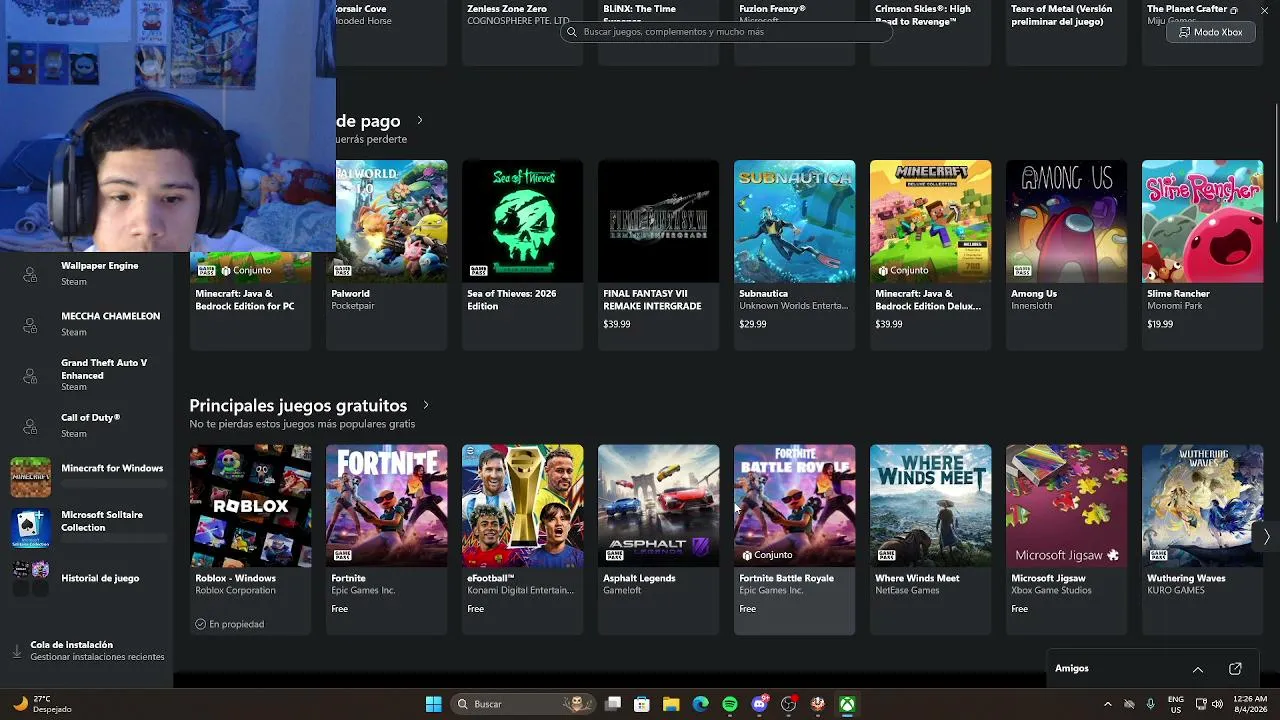Click the lock icon beside MECCHA CHAMELEON
Screen dimensions: 1280x720
pyautogui.click(x=30, y=324)
